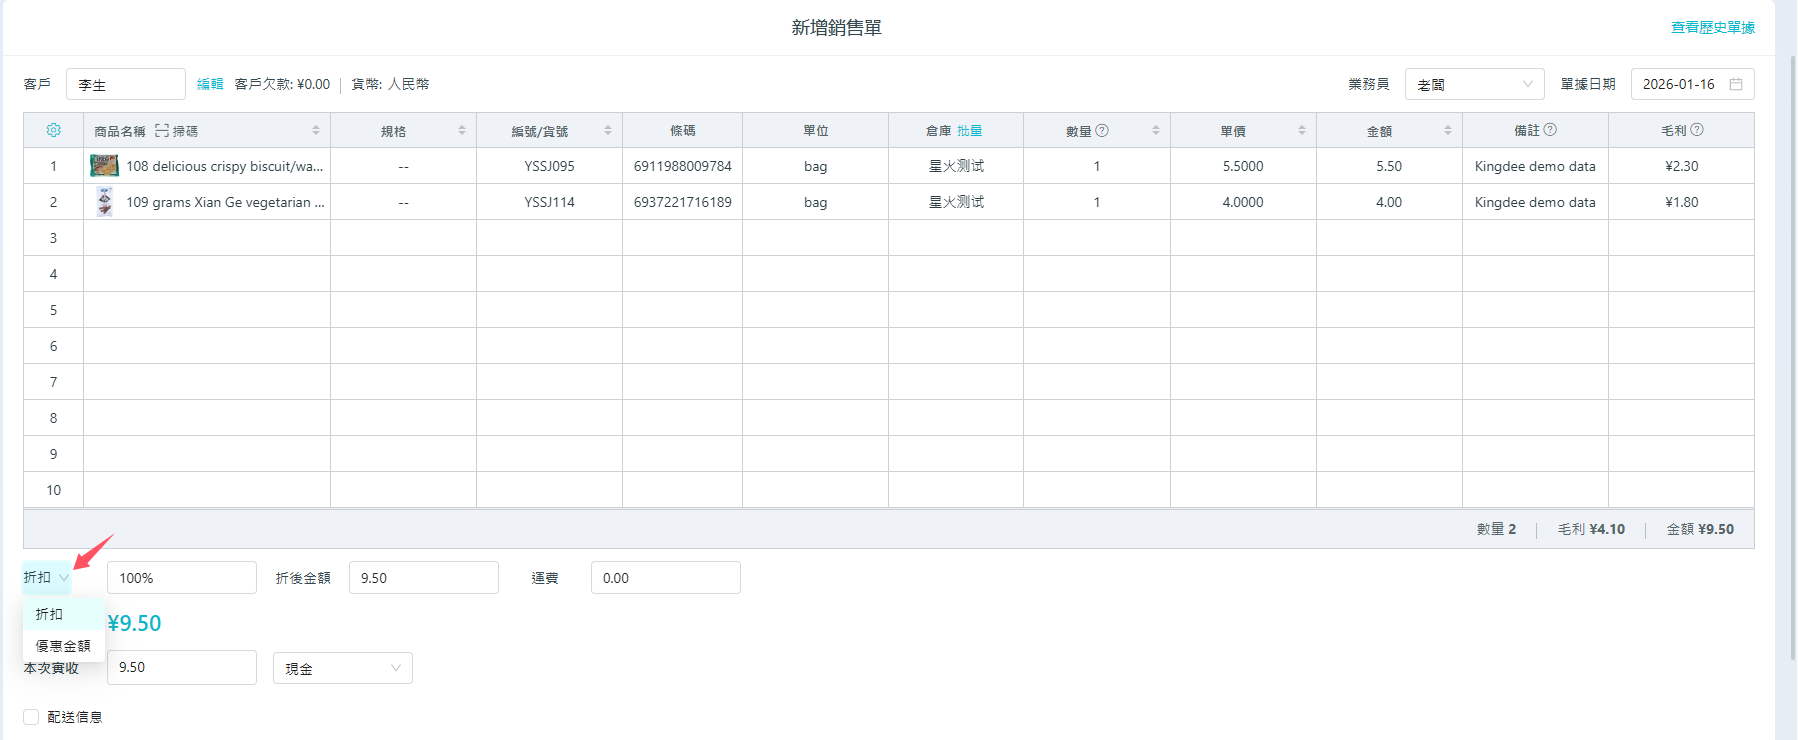Enable the 配送信息 checkbox
The width and height of the screenshot is (1798, 740).
[x=31, y=717]
